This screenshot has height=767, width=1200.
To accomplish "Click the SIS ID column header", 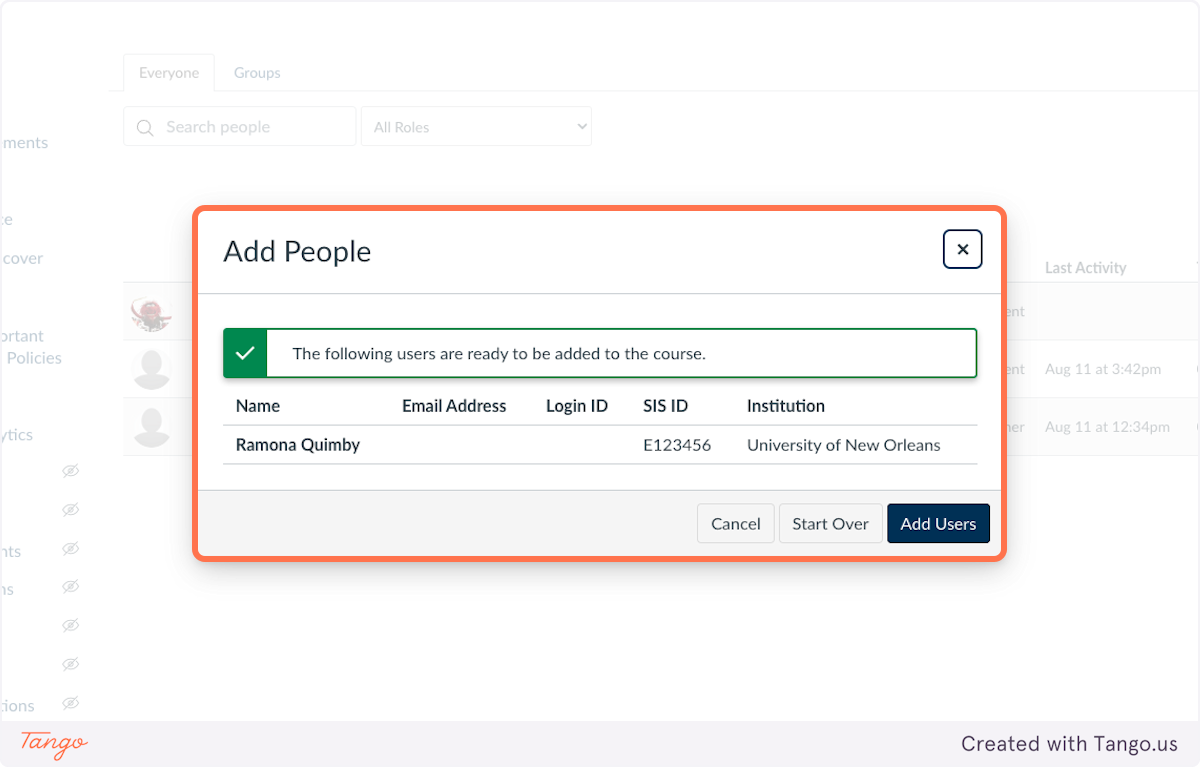I will (x=665, y=406).
